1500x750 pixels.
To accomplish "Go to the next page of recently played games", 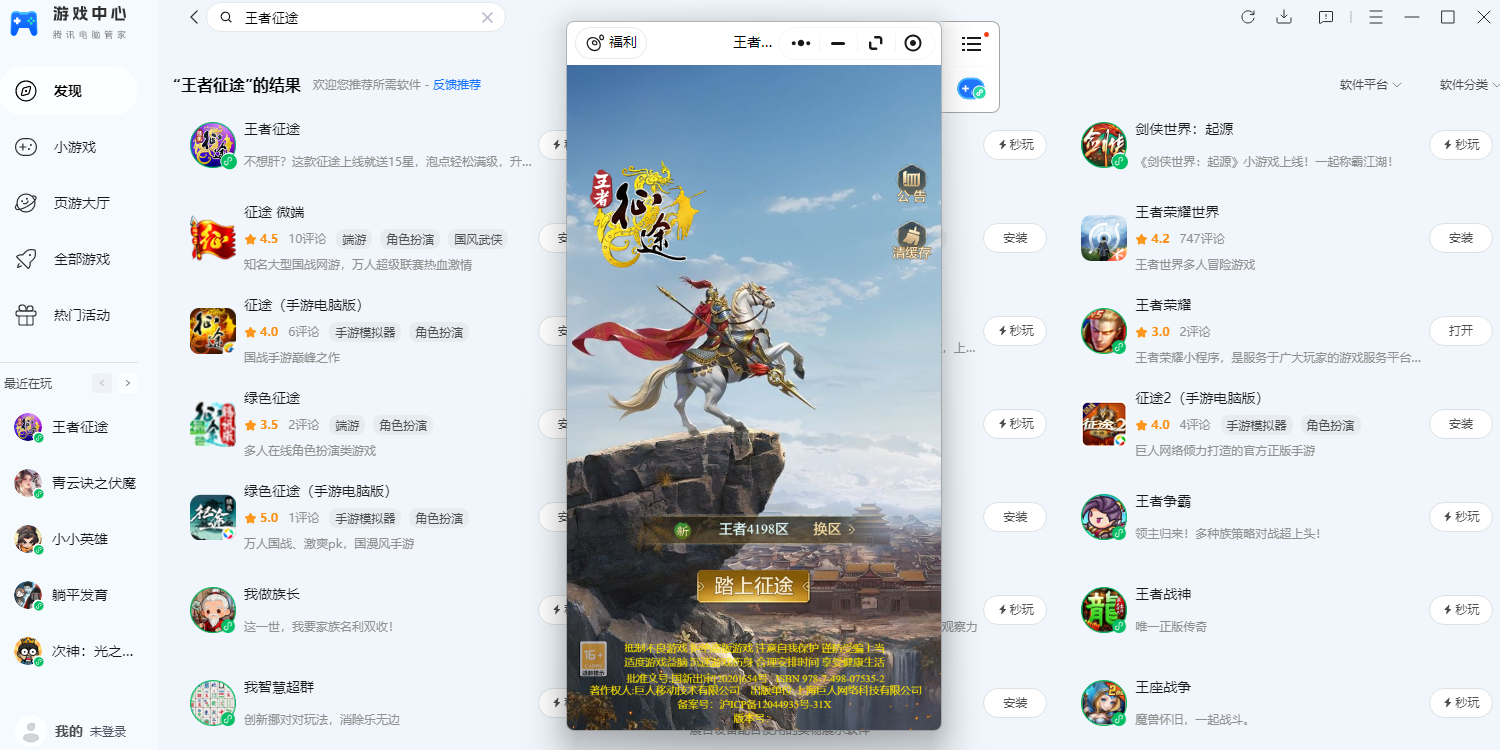I will point(127,383).
